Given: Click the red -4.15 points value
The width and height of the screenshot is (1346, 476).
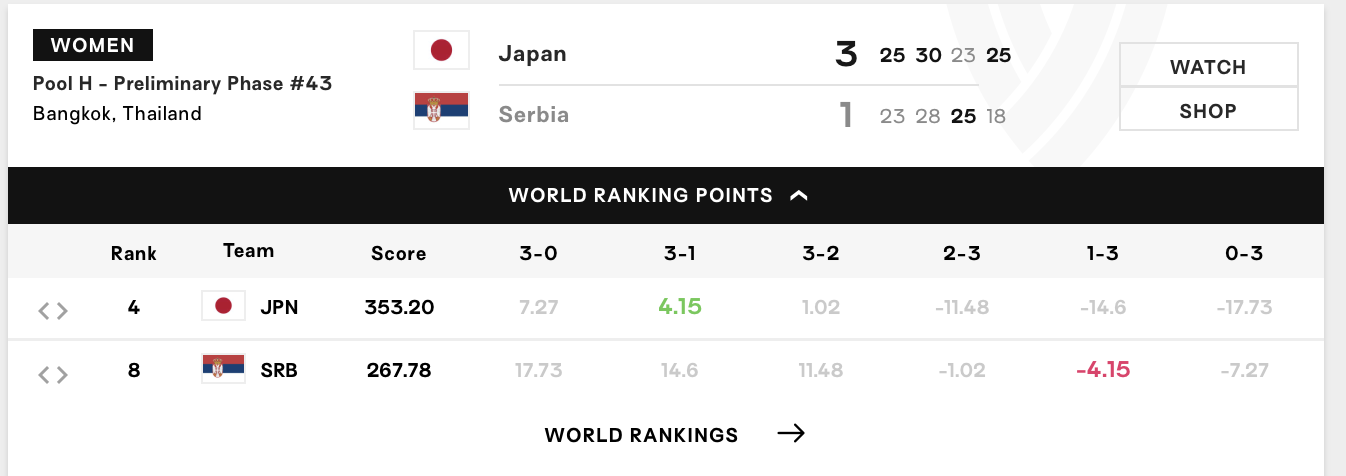Looking at the screenshot, I should [1102, 369].
